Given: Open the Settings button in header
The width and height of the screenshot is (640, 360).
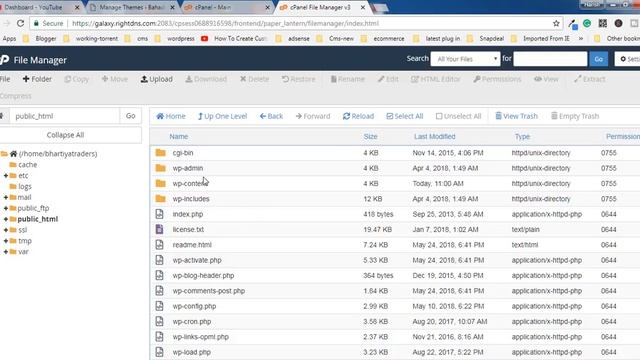Looking at the screenshot, I should pyautogui.click(x=628, y=59).
